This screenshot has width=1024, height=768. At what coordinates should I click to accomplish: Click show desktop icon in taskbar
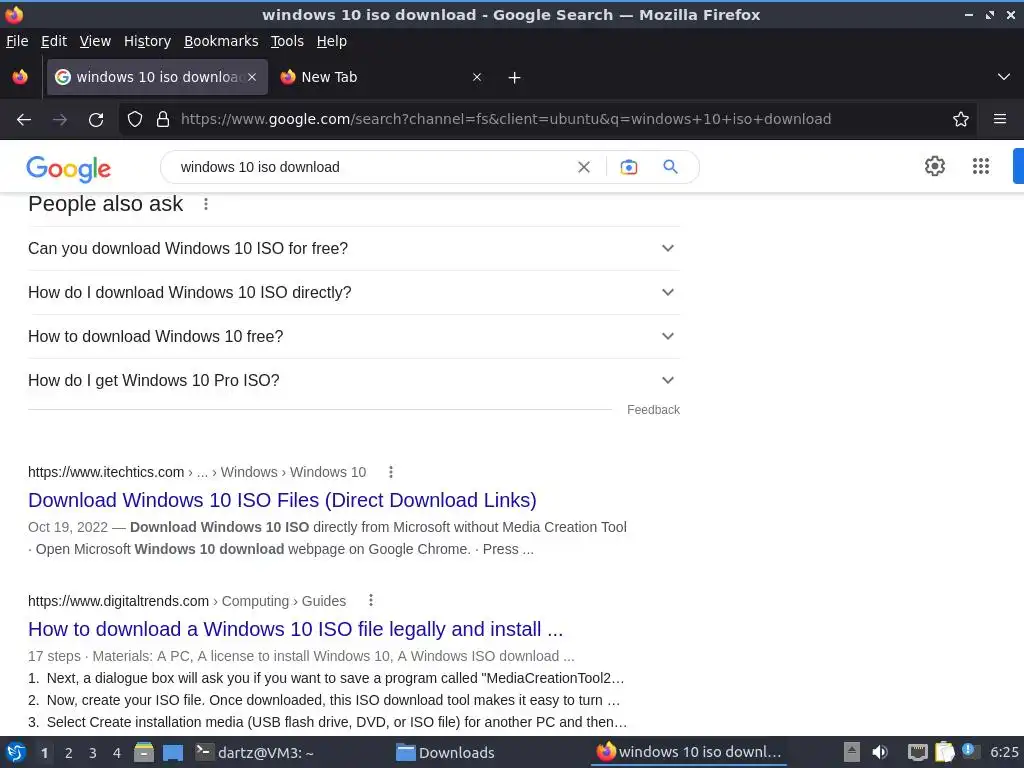(x=173, y=752)
